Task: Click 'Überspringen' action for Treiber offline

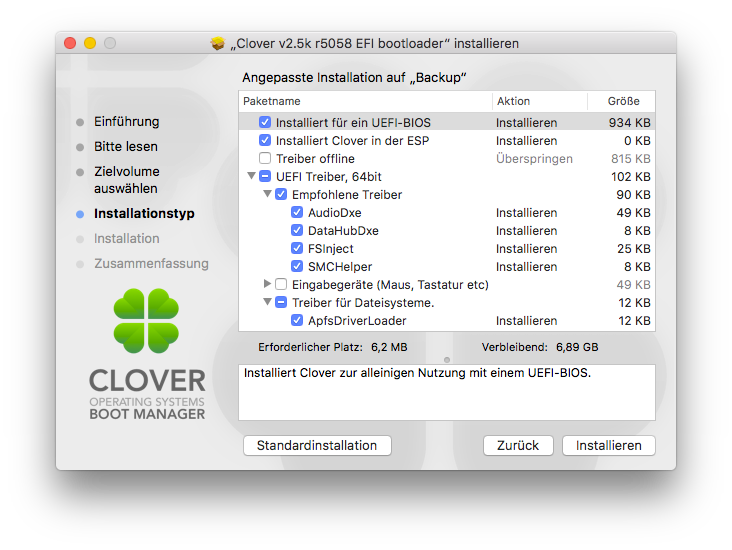Action: 534,159
